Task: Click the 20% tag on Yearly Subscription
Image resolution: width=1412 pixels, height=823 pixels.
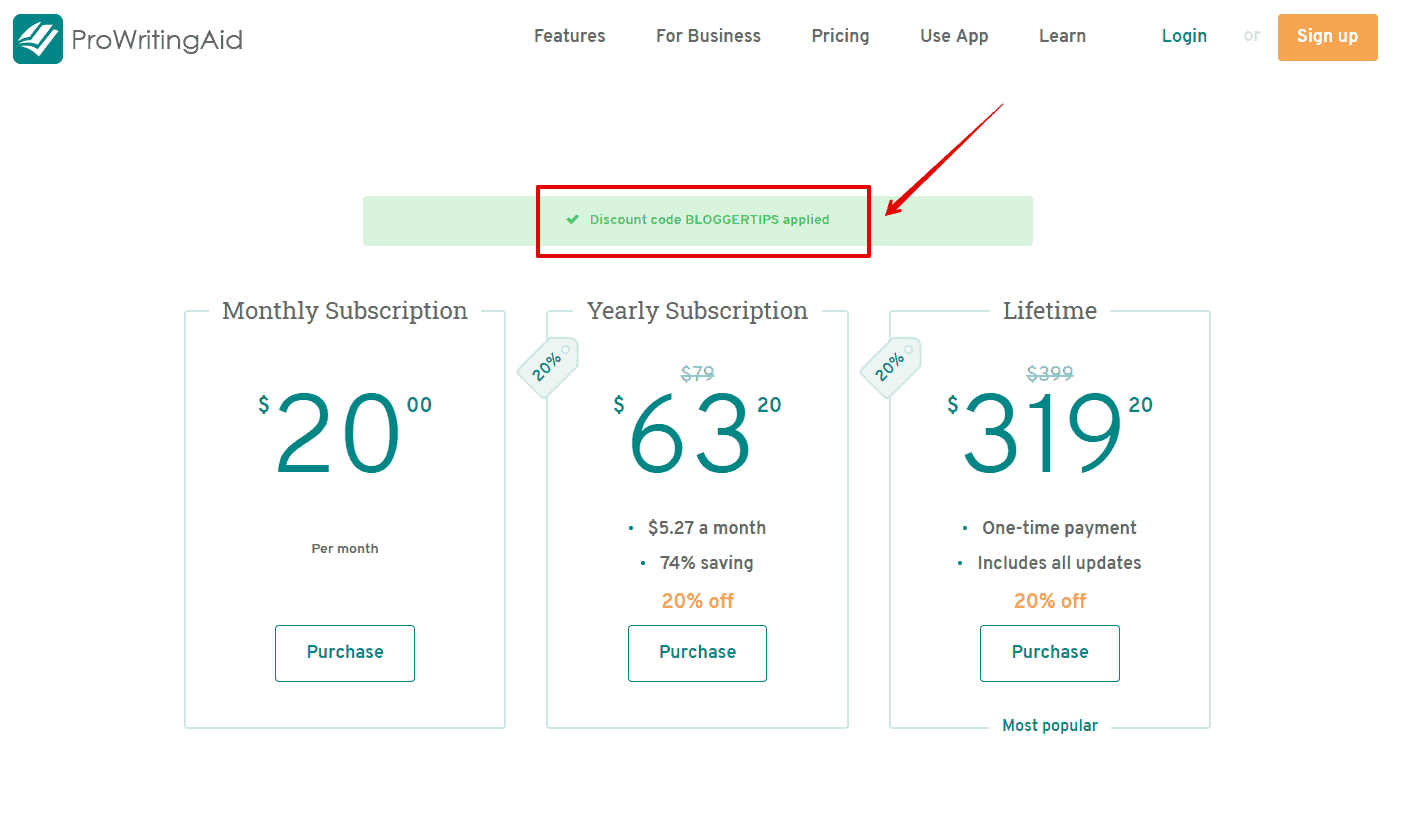Action: click(x=548, y=368)
